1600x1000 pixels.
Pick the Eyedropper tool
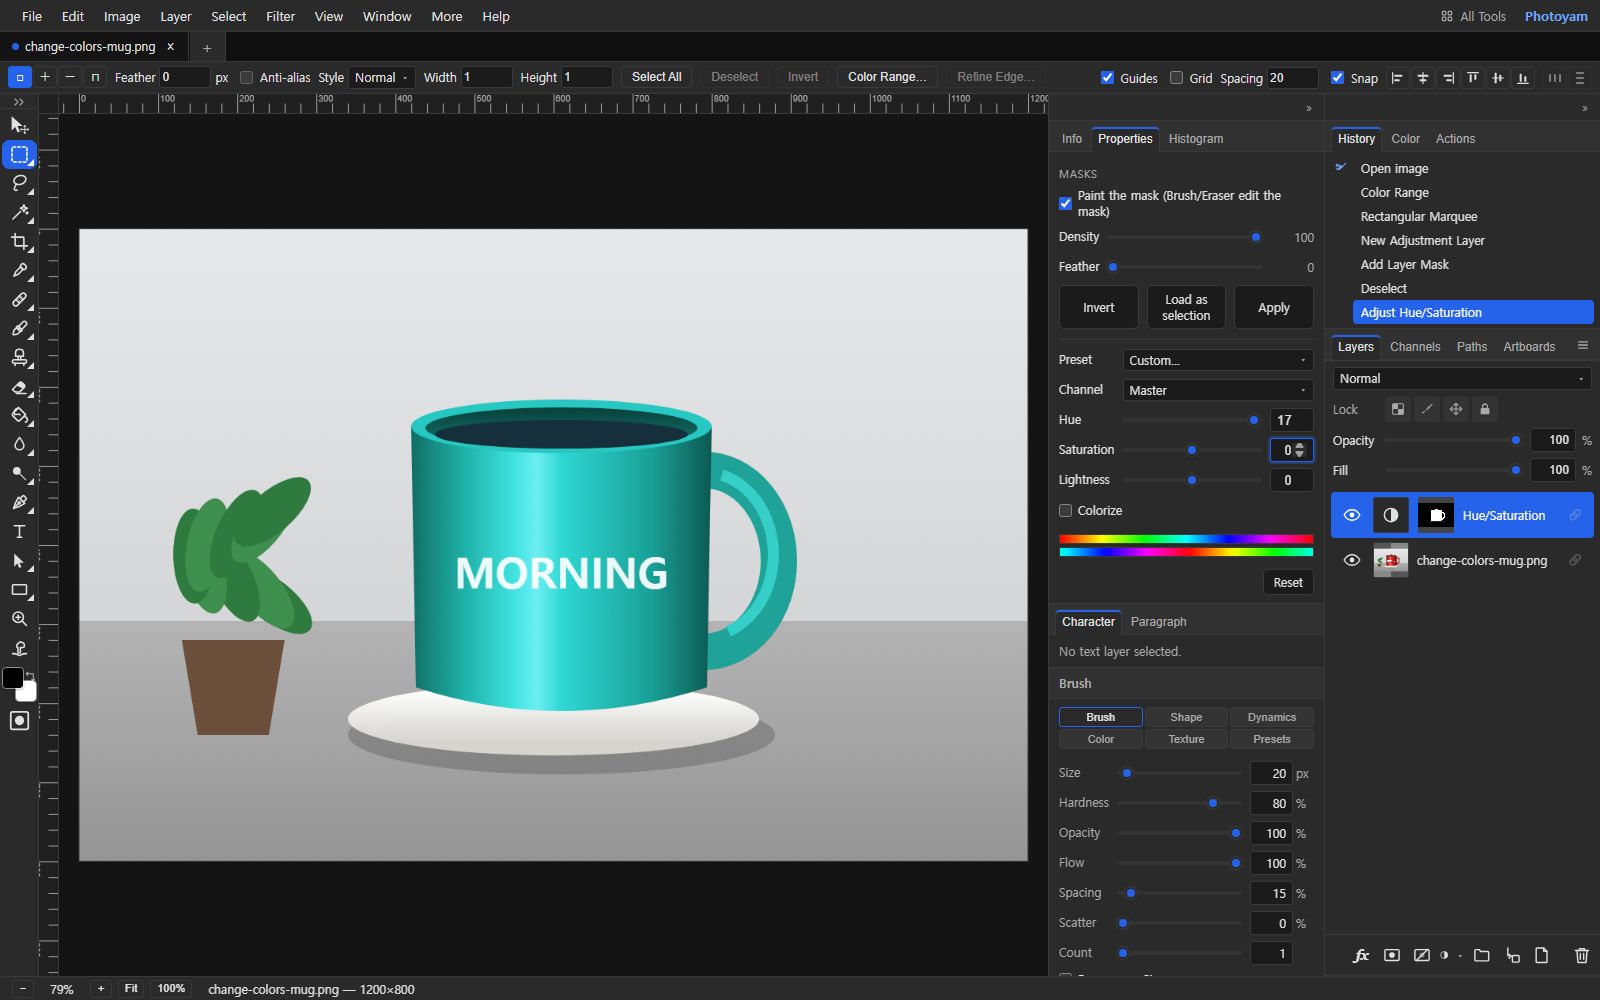pyautogui.click(x=19, y=270)
